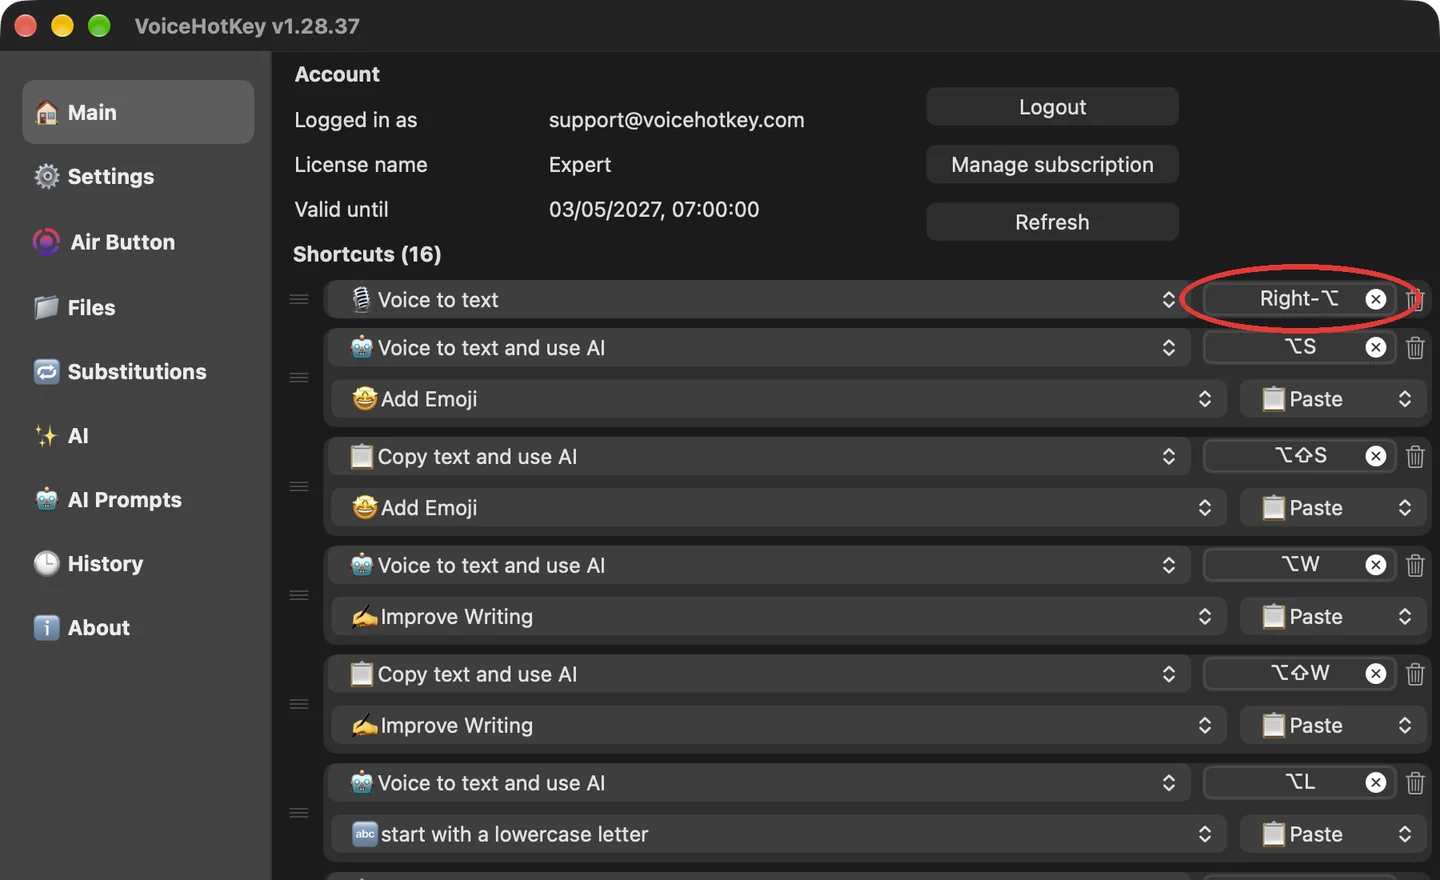The height and width of the screenshot is (880, 1440).
Task: Open Paste output dropdown under ⌥L shortcut
Action: point(1332,834)
